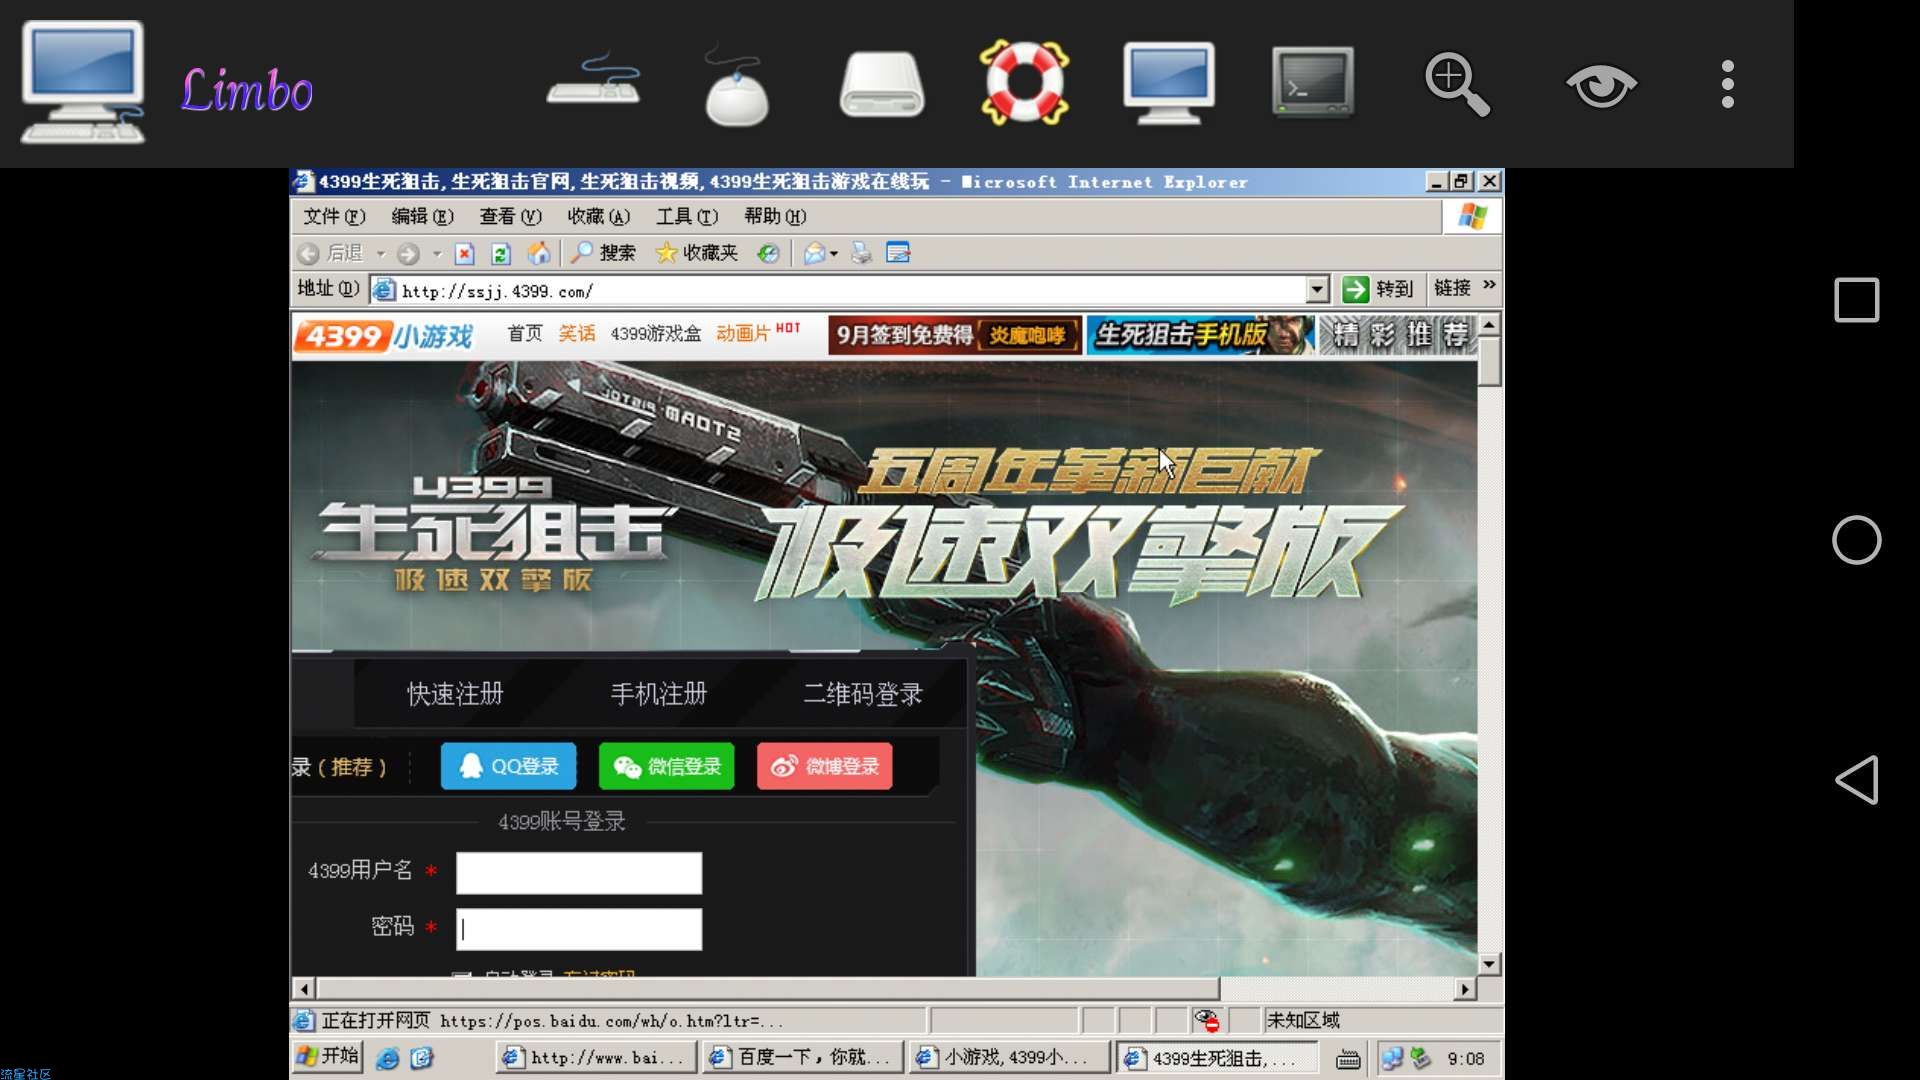Click the Mail envelope toolbar icon
This screenshot has width=1920, height=1080.
click(x=815, y=254)
